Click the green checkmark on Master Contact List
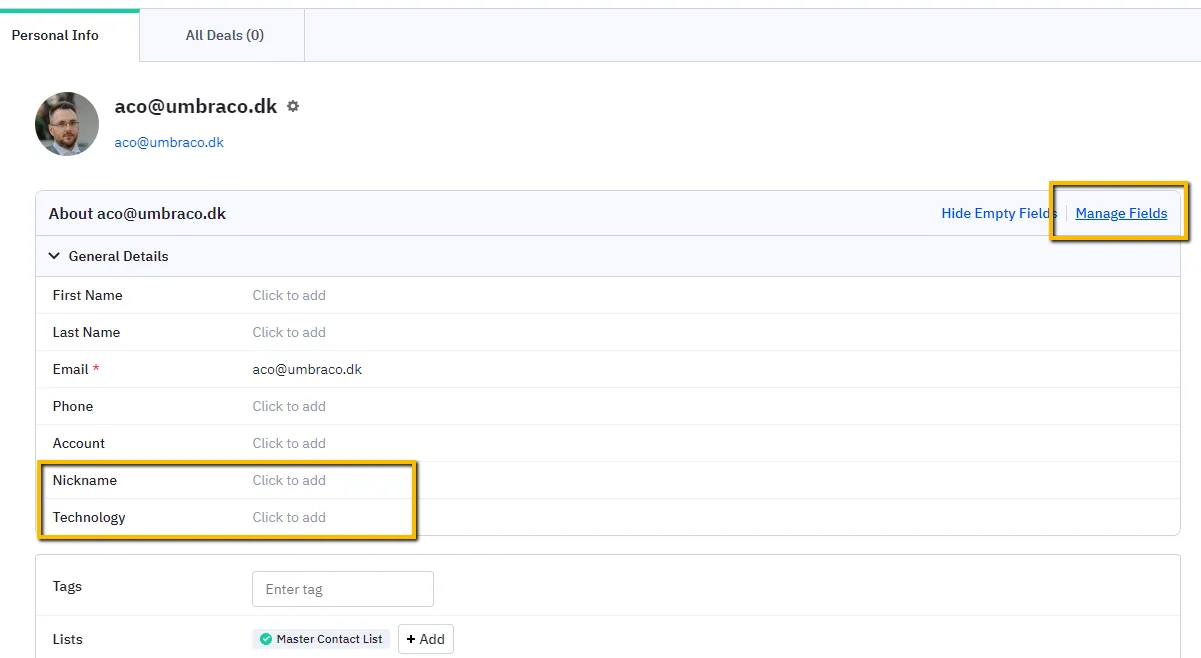Screen dimensions: 1201x658 (x=265, y=639)
